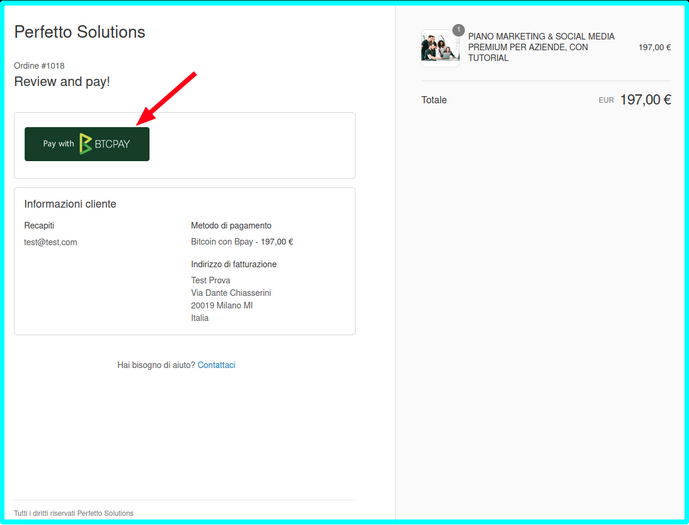The height and width of the screenshot is (525, 689).
Task: Click the product thumbnail image
Action: [440, 48]
